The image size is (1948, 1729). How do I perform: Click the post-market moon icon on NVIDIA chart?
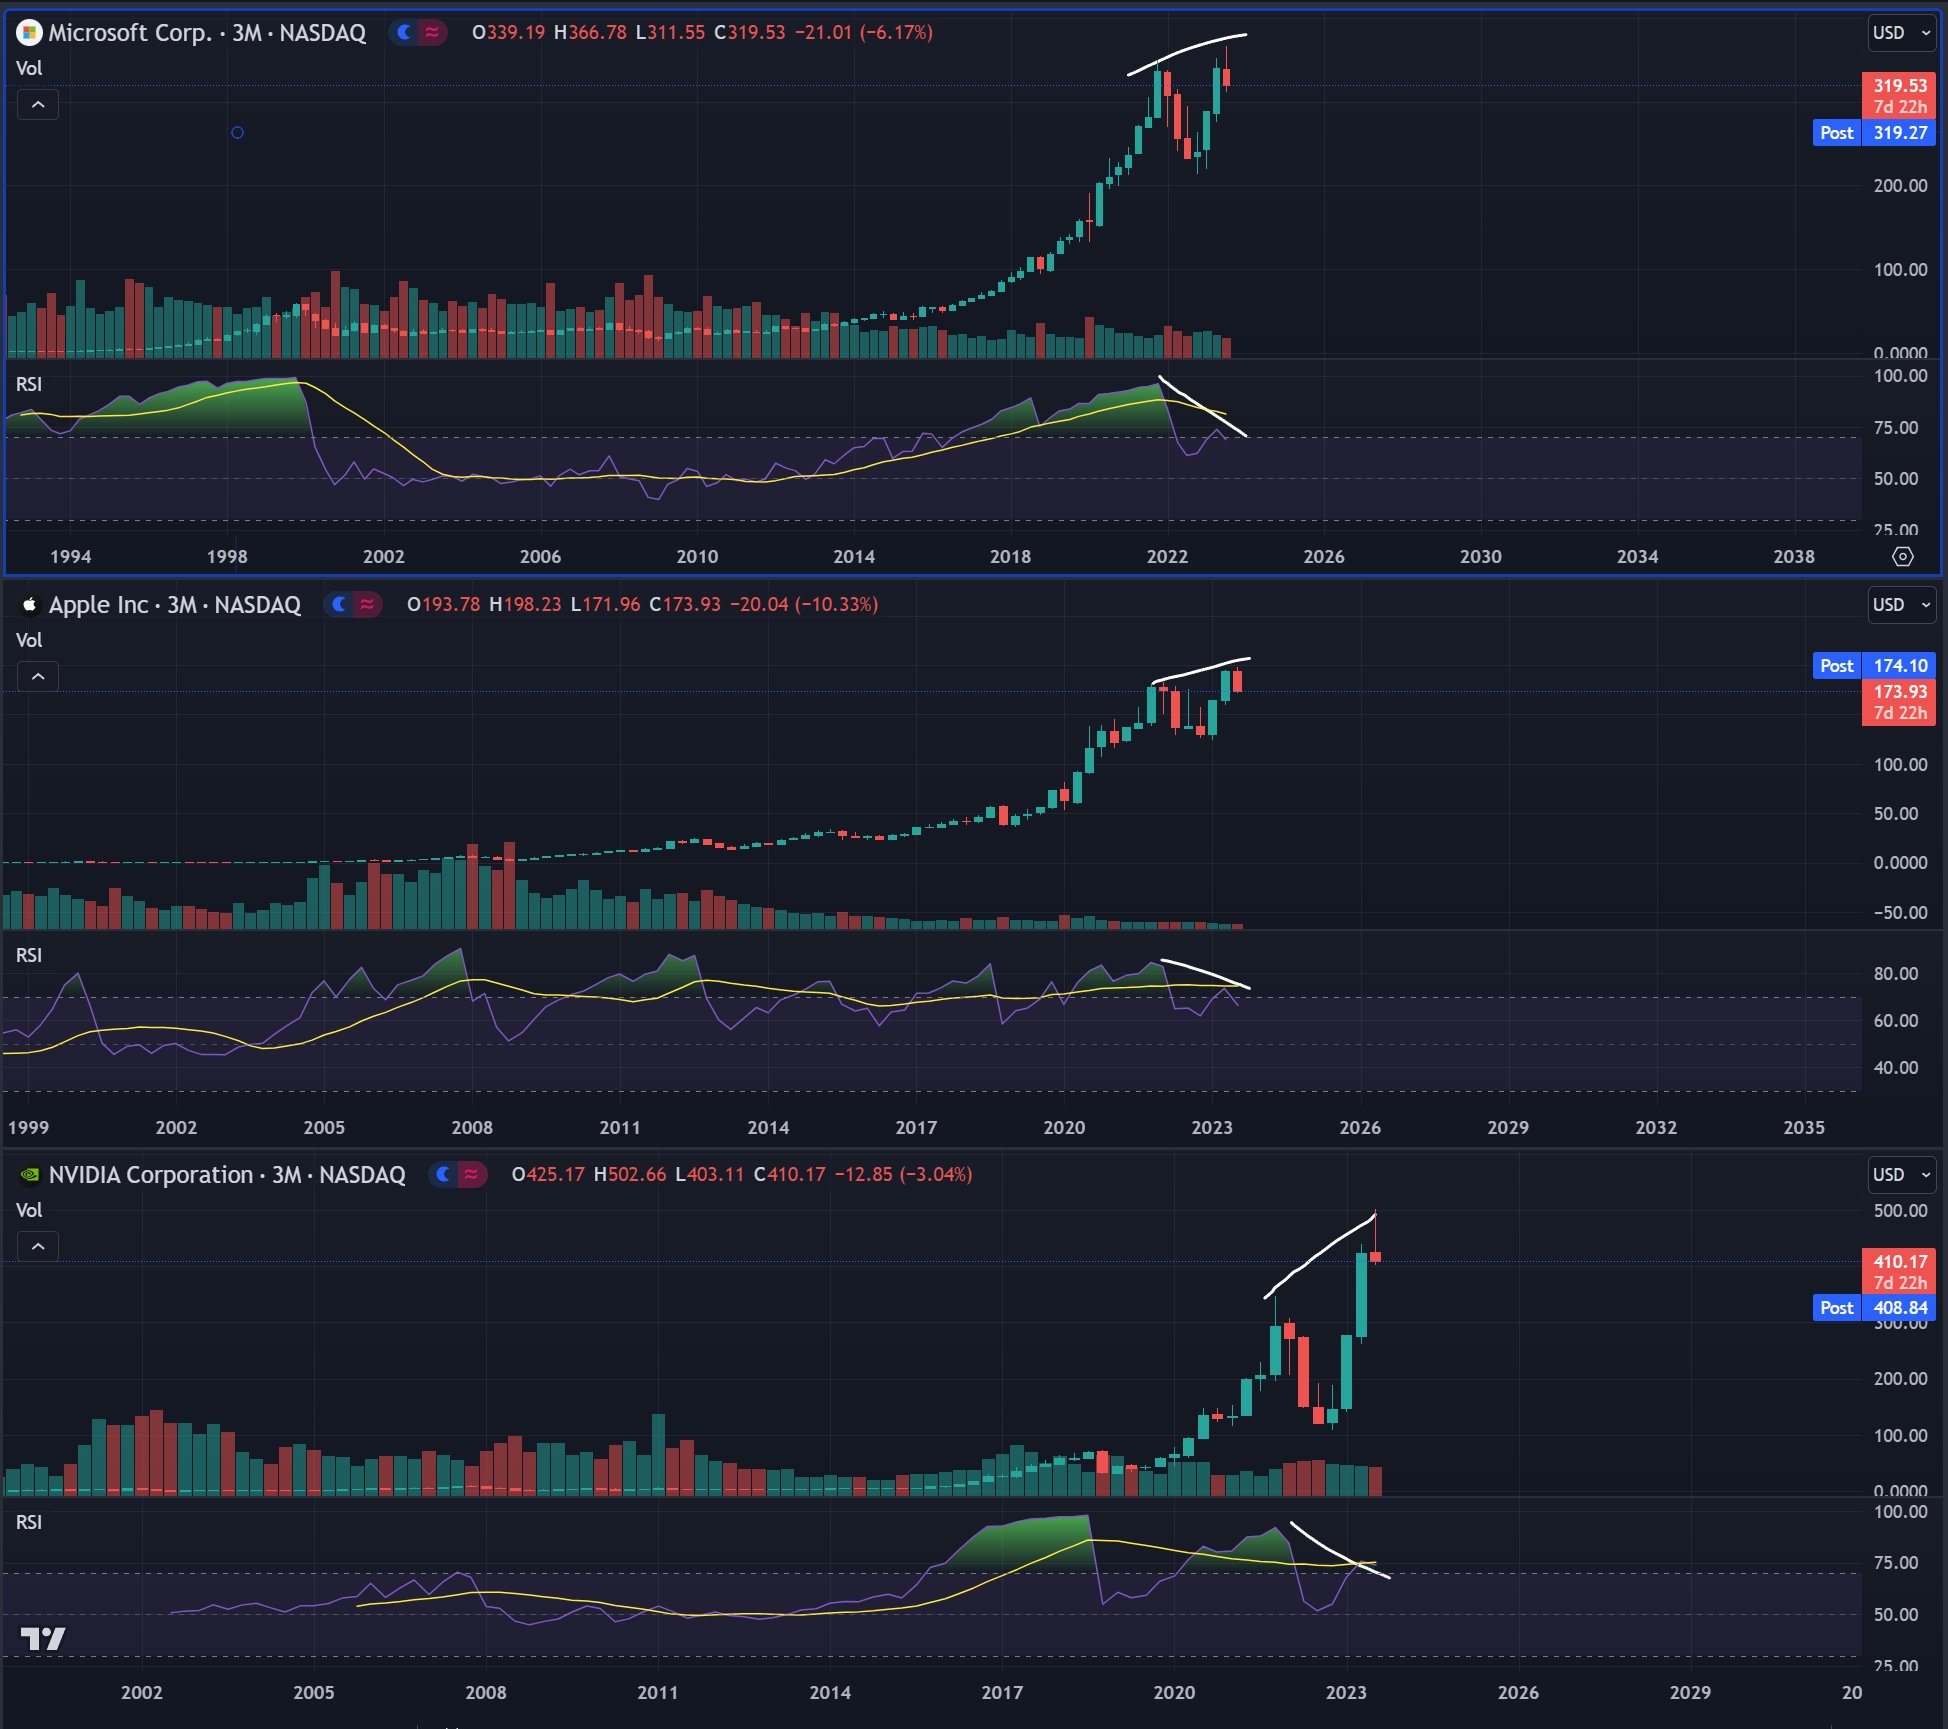445,1175
